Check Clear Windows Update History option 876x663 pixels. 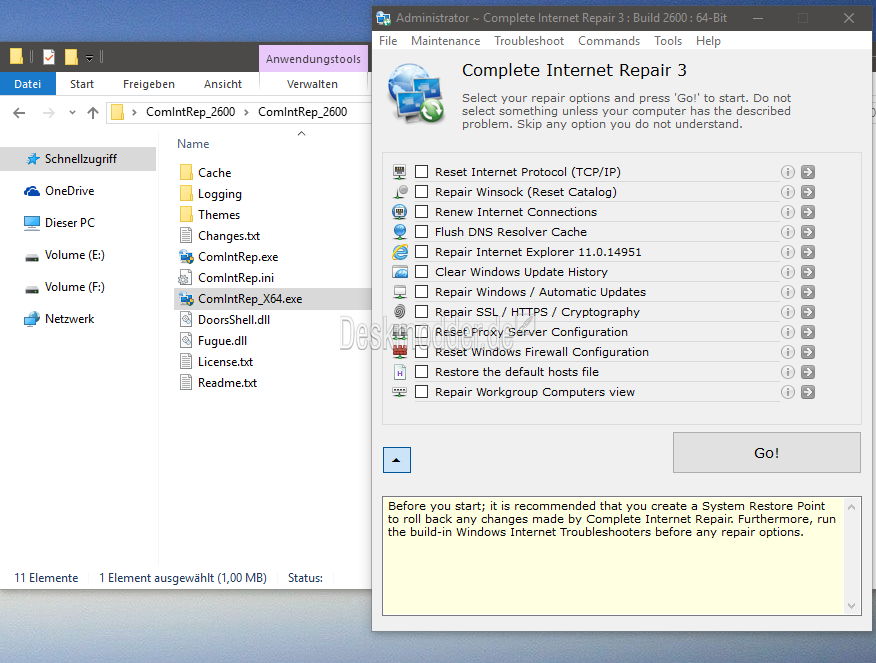[x=422, y=271]
